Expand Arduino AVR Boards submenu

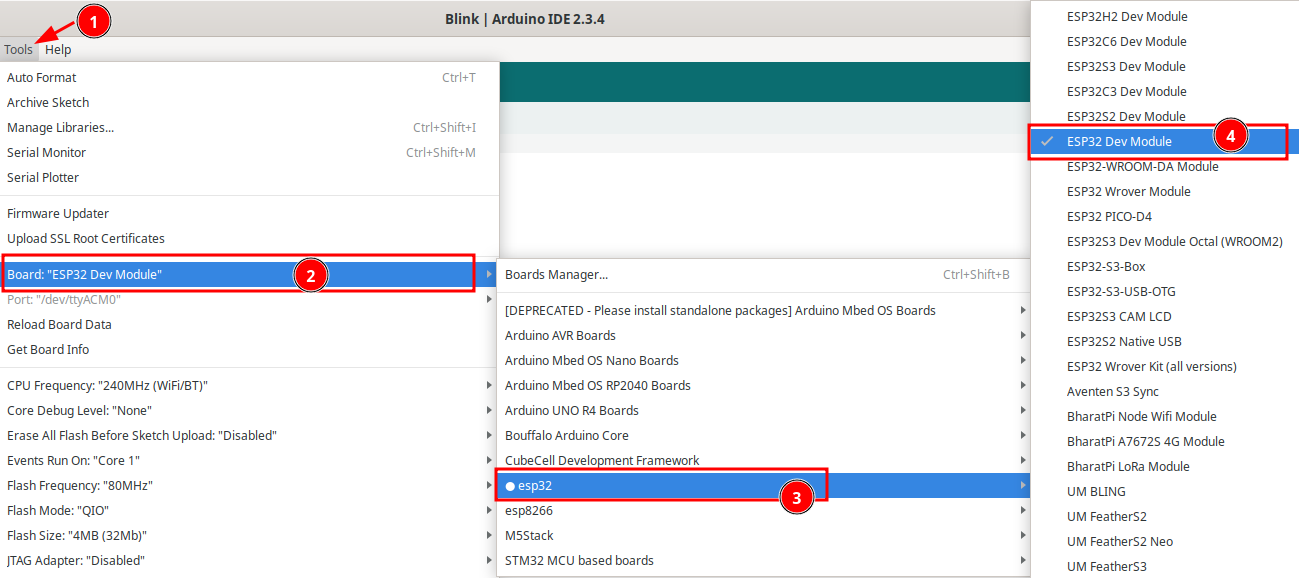(764, 335)
